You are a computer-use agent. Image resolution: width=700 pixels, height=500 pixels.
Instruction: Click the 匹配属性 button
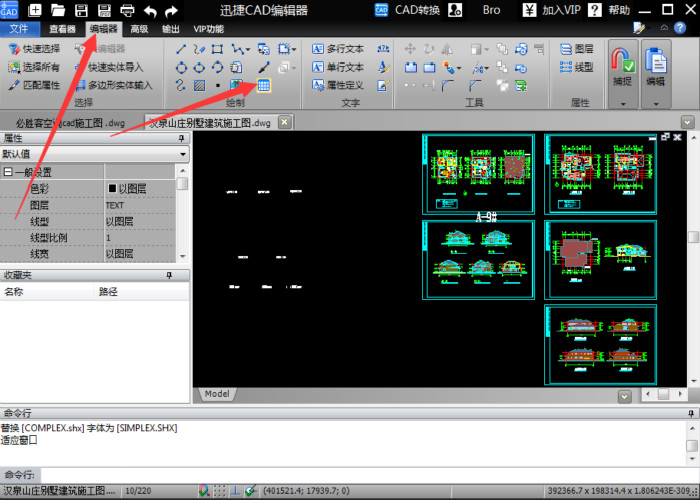coord(34,85)
